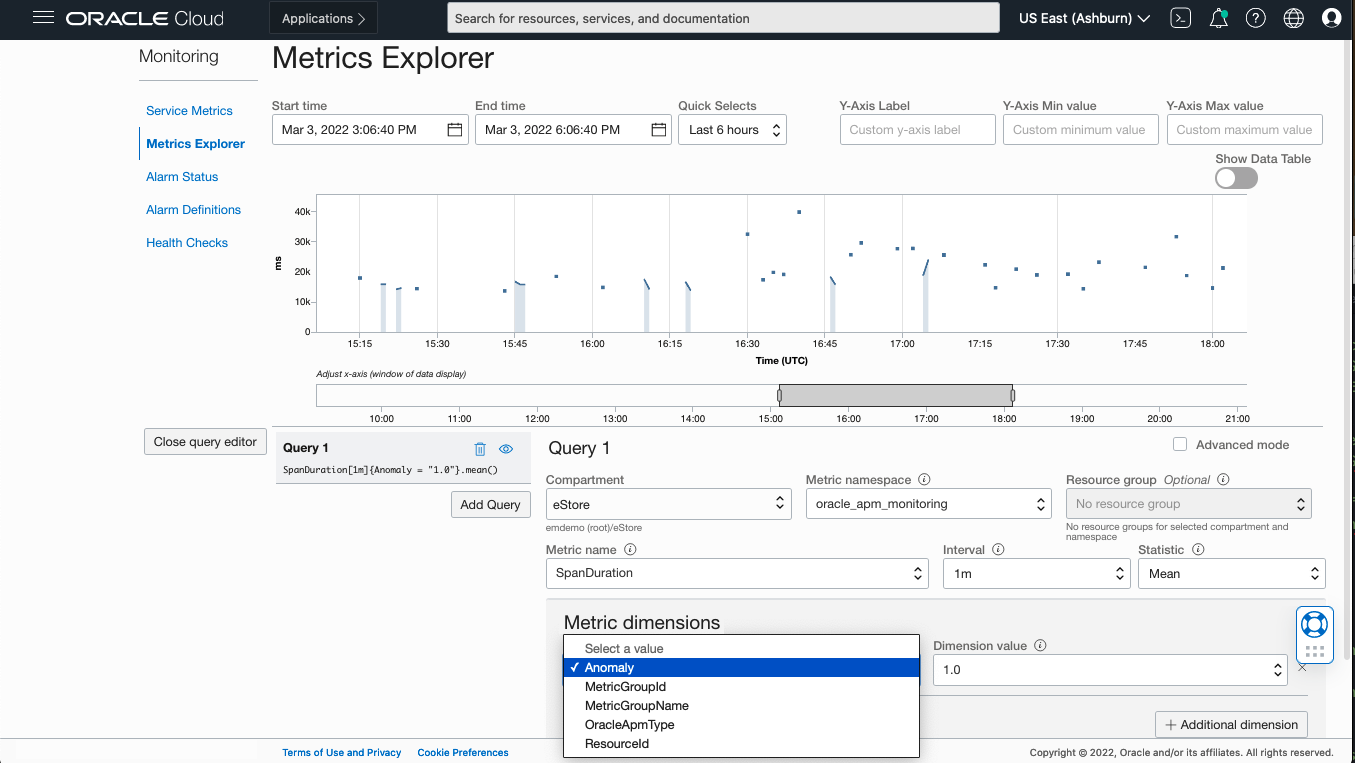
Task: Open the language globe icon
Action: [x=1294, y=17]
